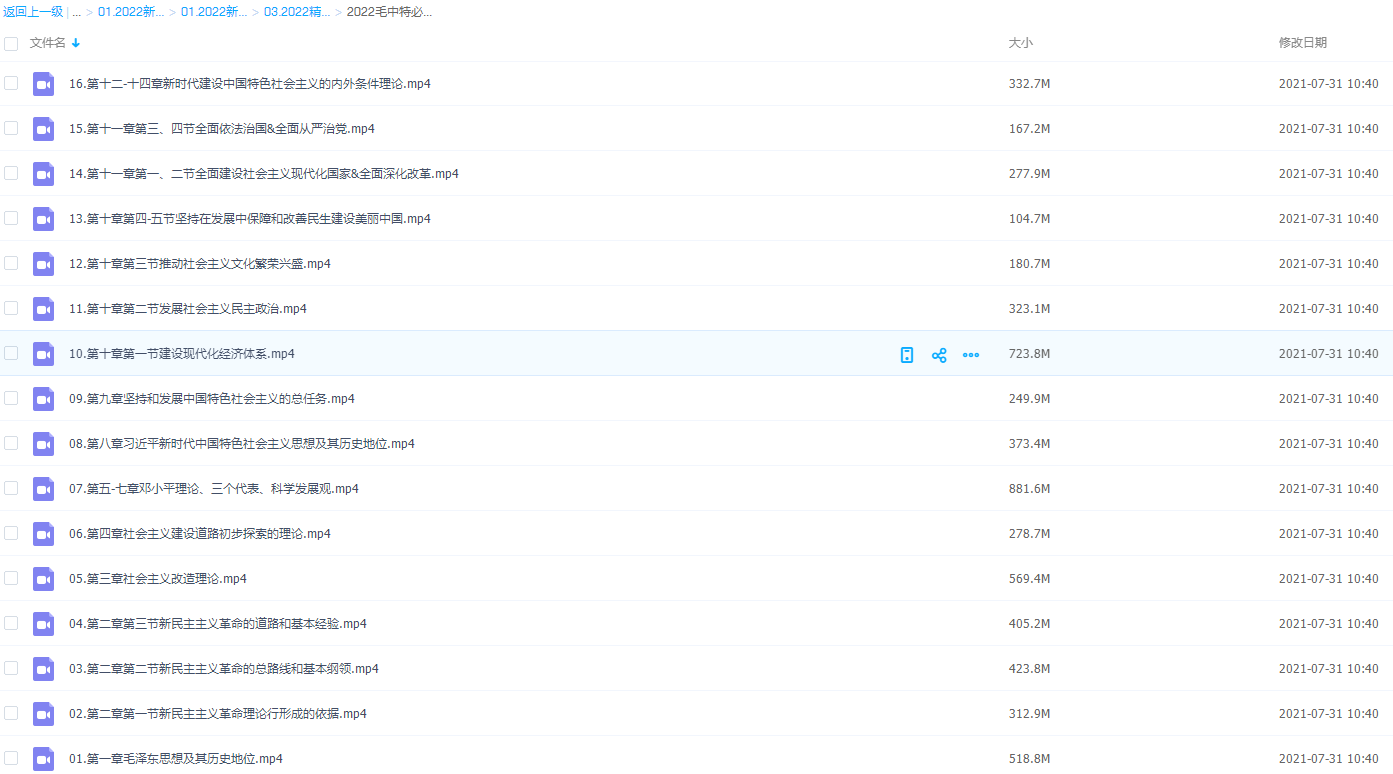Screen dimensions: 1393x774
Task: Open file 12.第十章第三节推动社会主义文化繁荣兴盛.mp4
Action: (200, 264)
